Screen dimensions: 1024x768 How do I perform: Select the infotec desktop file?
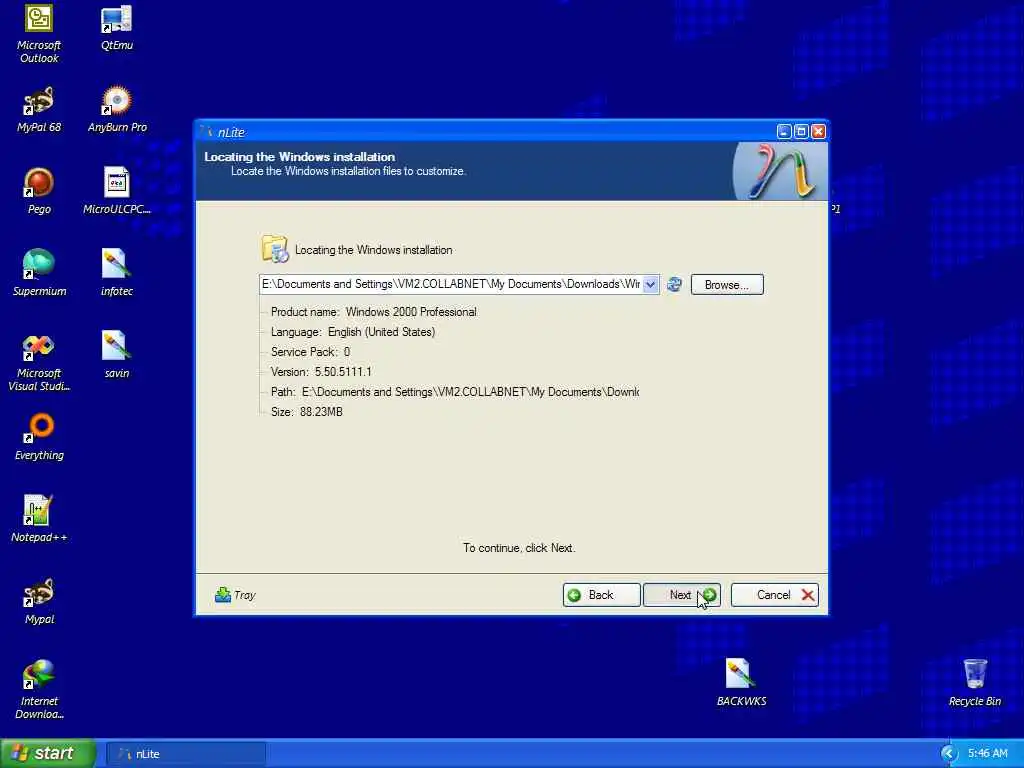click(117, 274)
